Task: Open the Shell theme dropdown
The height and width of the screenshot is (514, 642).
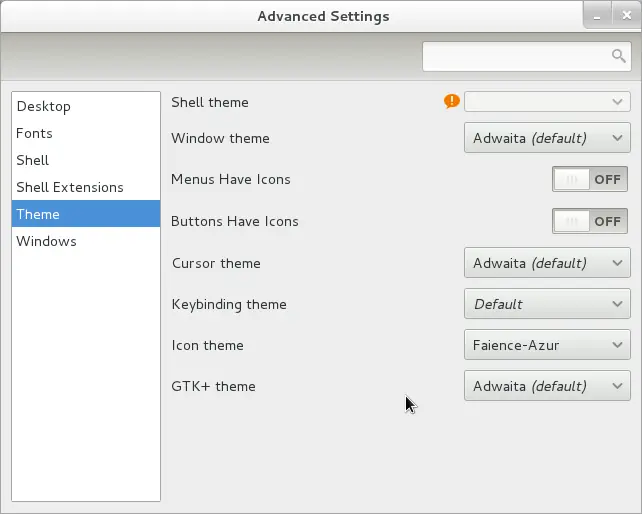Action: 547,102
